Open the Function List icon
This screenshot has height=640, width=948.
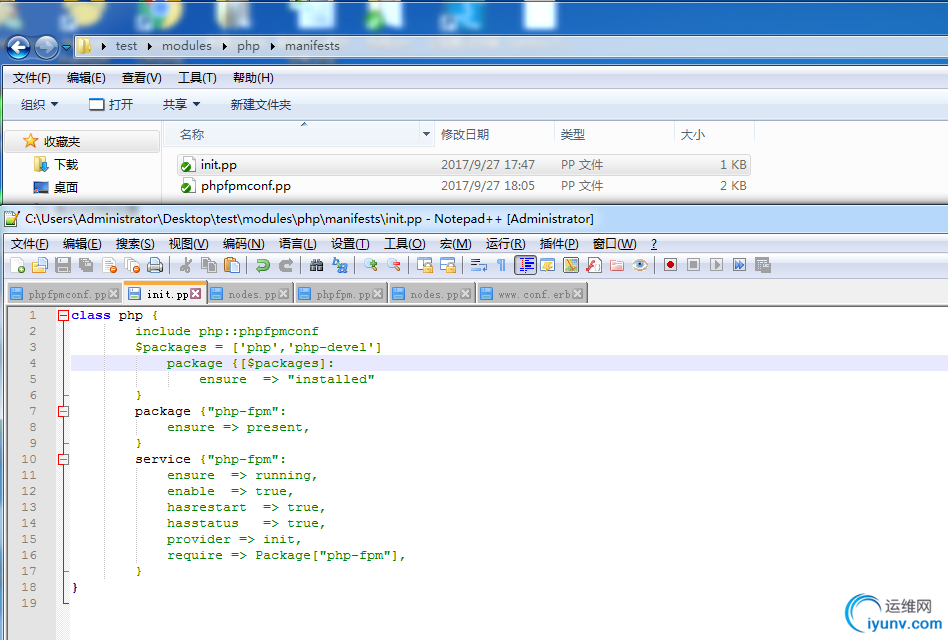click(594, 265)
